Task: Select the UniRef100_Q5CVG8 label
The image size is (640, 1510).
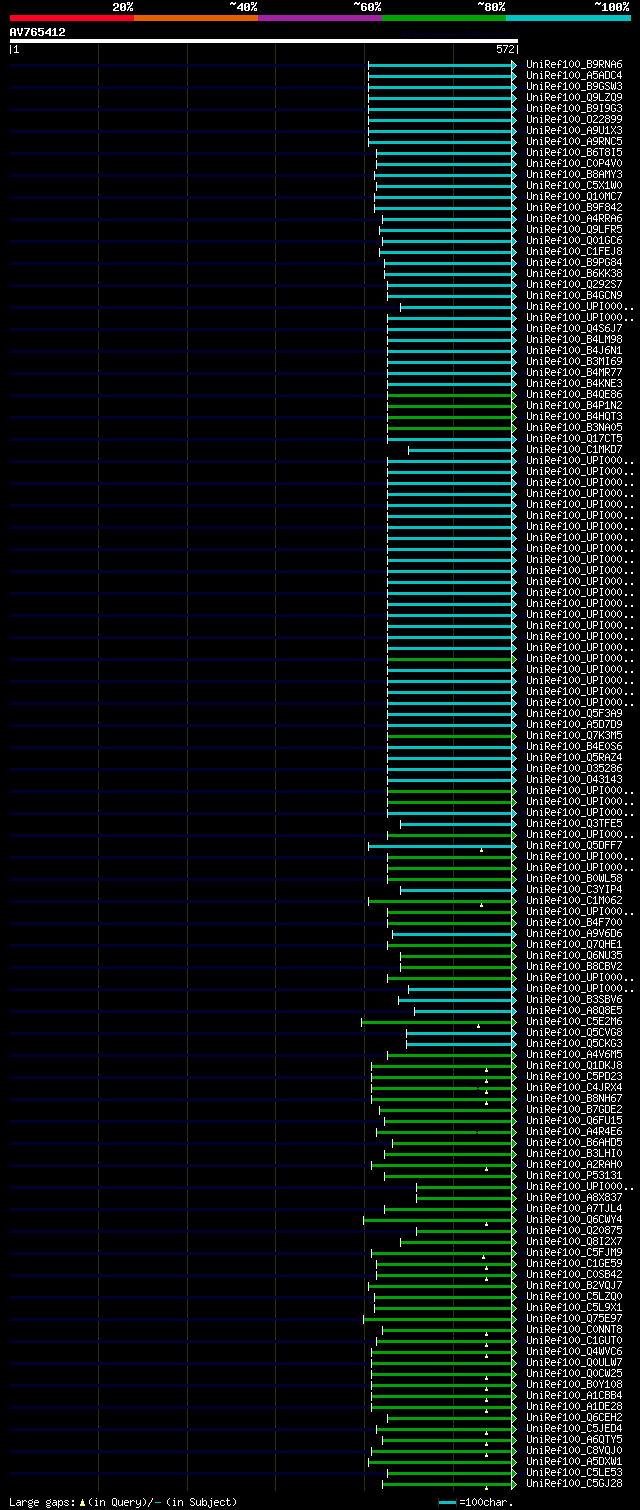Action: tap(574, 1033)
